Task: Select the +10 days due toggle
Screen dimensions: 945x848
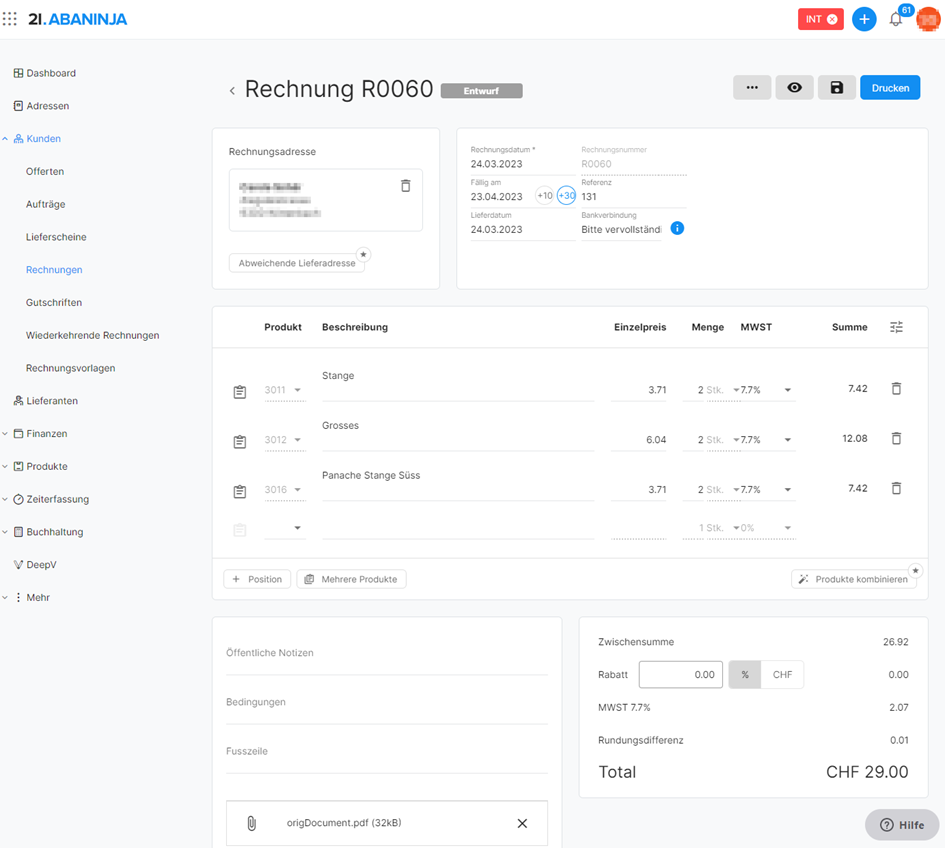Action: pyautogui.click(x=545, y=196)
